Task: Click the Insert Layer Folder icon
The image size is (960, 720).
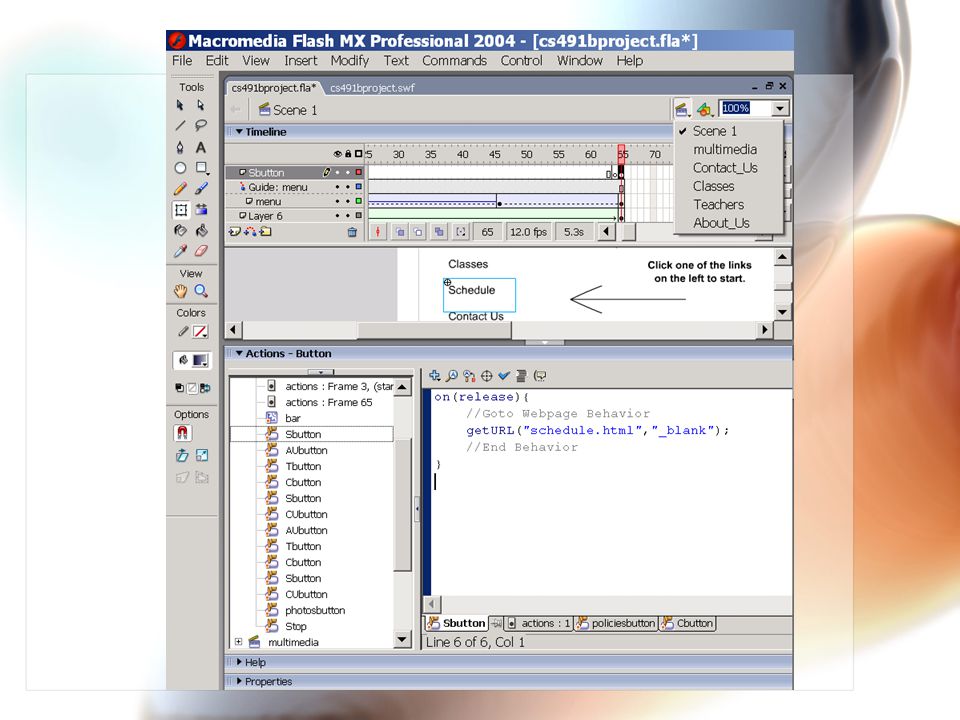Action: click(x=266, y=231)
